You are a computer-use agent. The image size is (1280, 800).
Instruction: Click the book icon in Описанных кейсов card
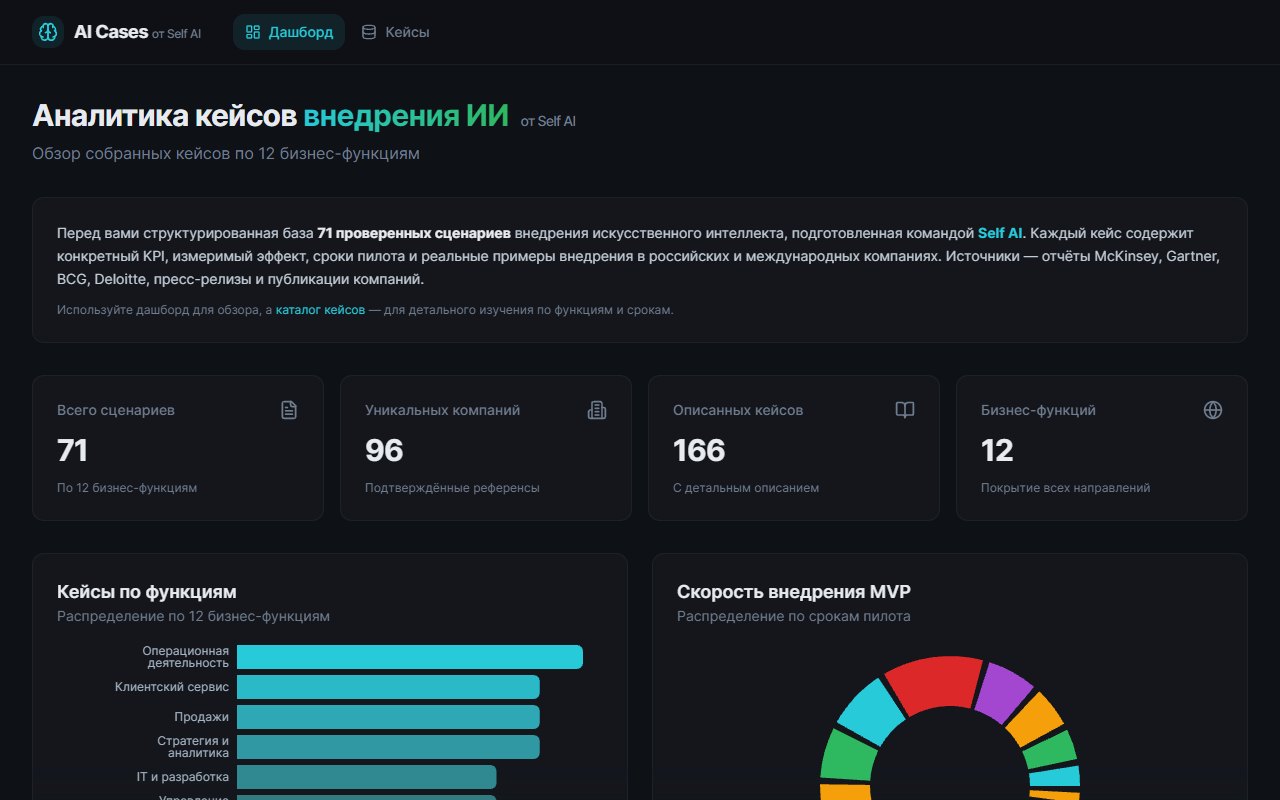905,410
